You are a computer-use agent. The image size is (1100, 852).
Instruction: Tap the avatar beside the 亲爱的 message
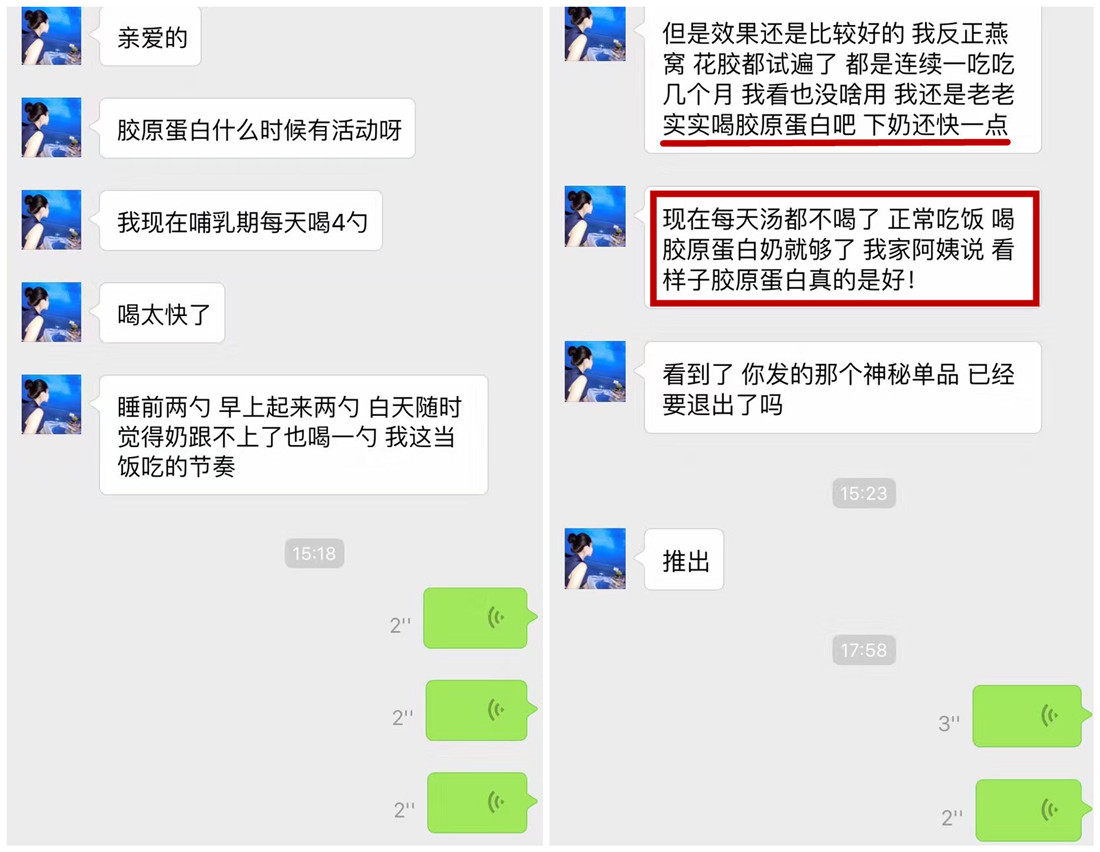click(x=51, y=36)
